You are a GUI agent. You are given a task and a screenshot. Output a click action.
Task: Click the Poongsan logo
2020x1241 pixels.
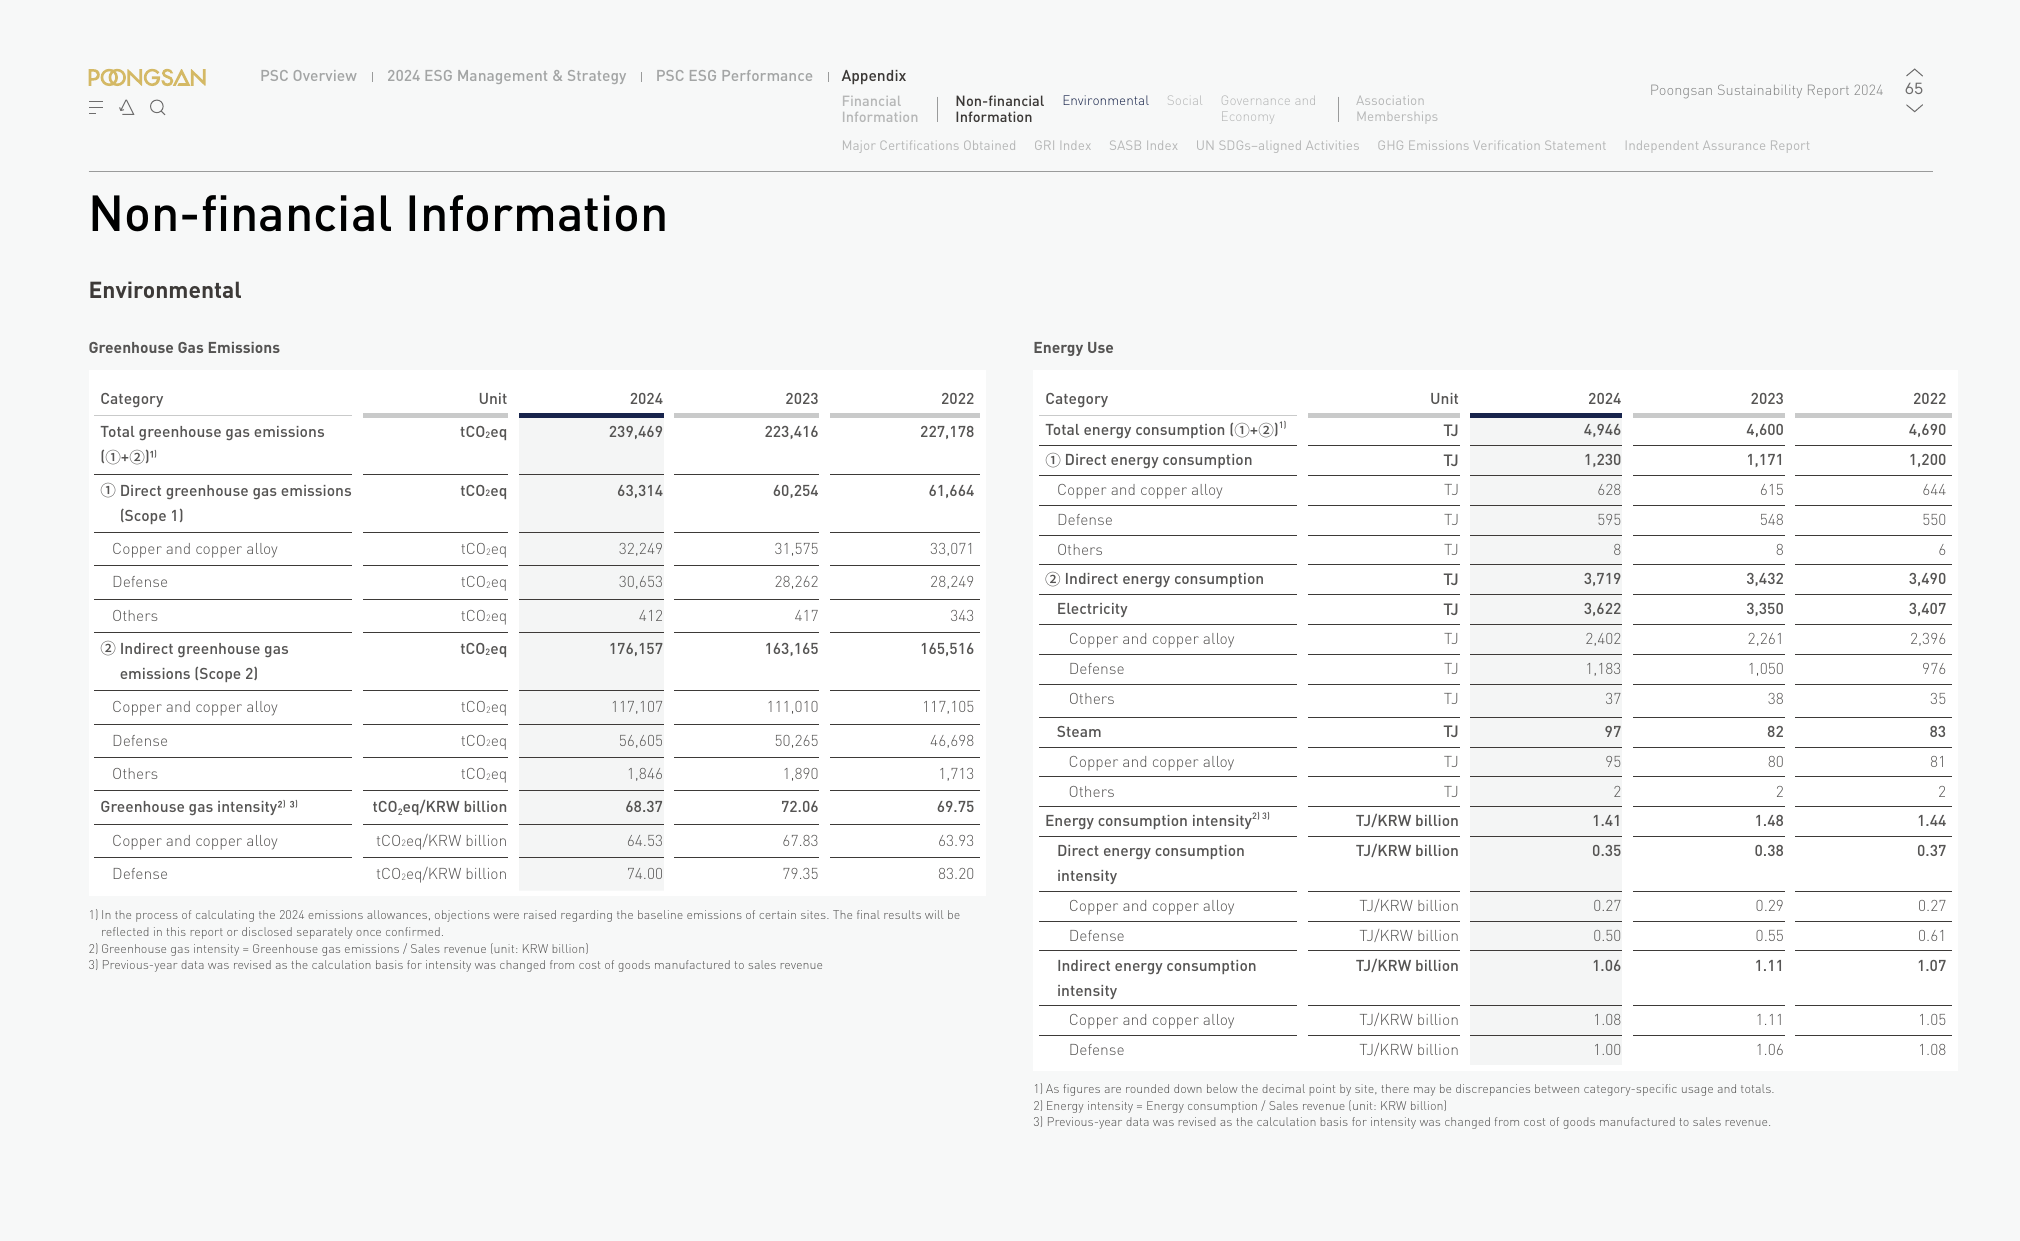tap(147, 77)
